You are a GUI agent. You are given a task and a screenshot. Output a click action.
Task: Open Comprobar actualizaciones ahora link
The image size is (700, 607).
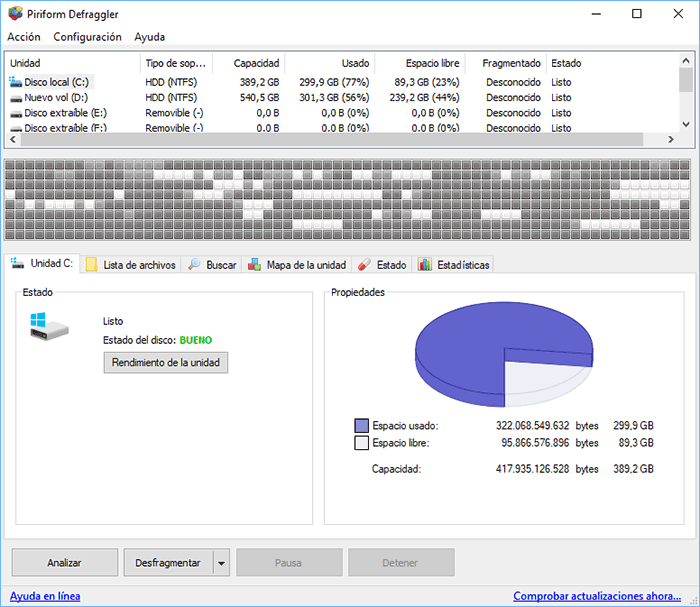coord(597,596)
